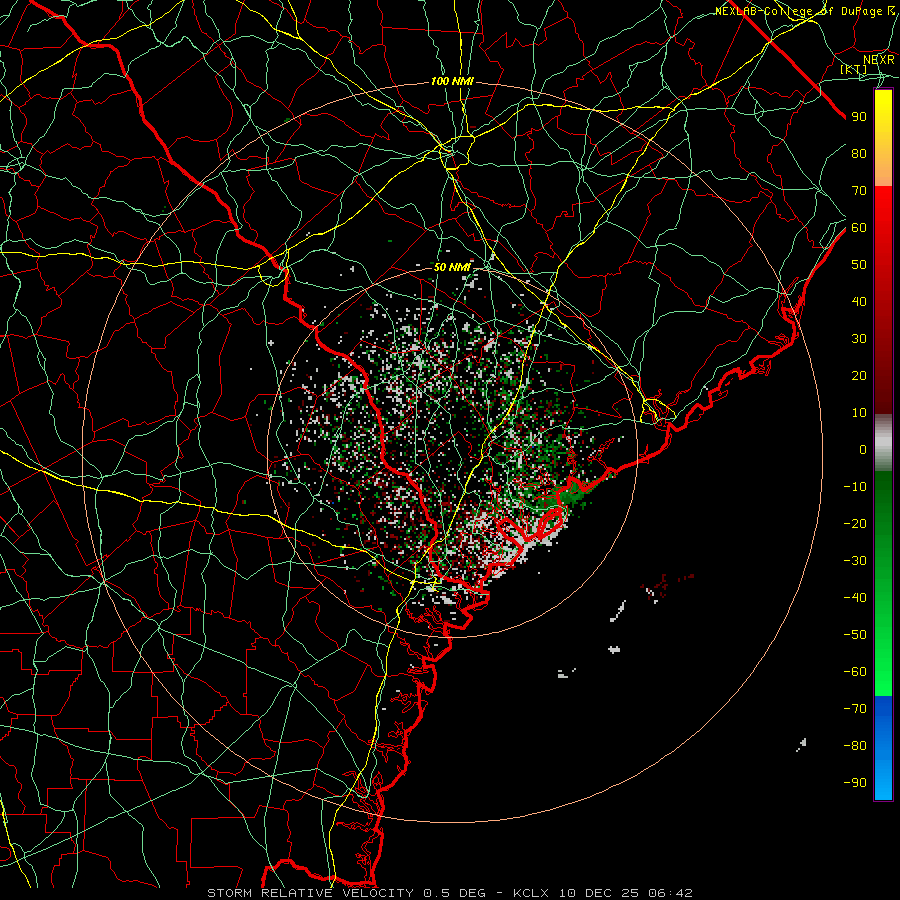Click the 30 value on the velocity scale
Screen dimensions: 900x900
coord(859,339)
